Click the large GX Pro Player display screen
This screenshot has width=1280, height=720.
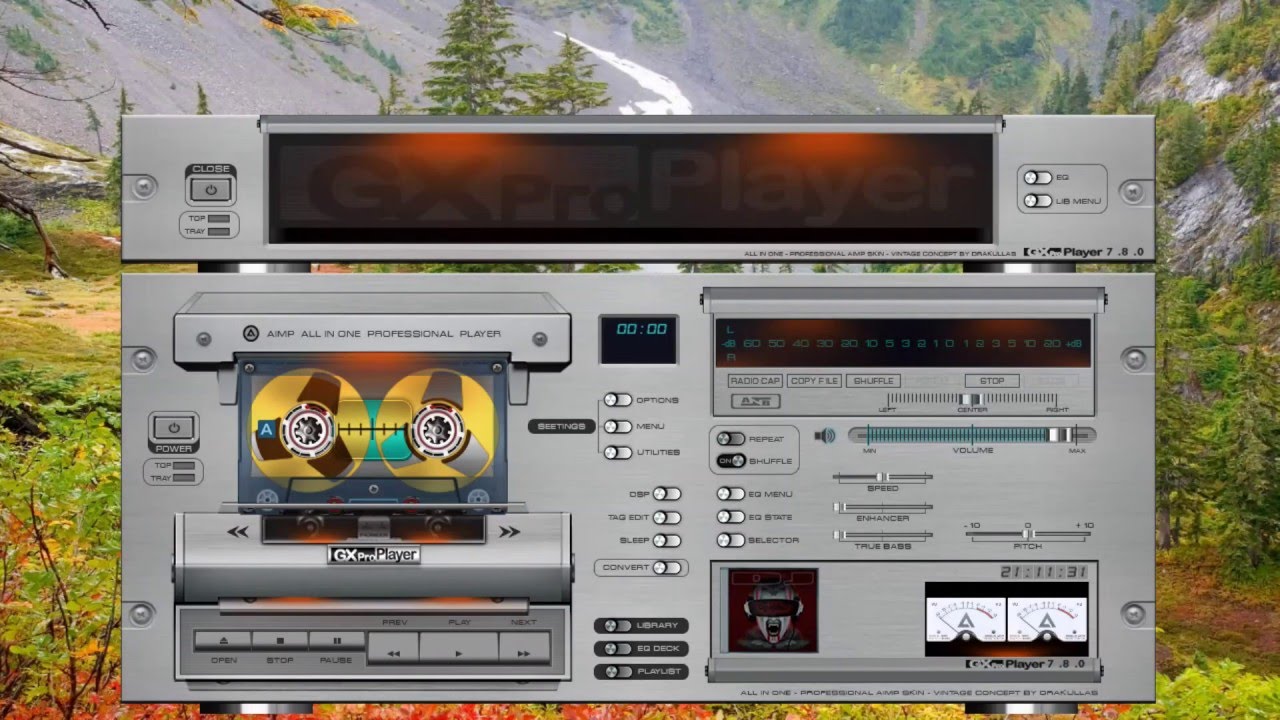[x=631, y=188]
